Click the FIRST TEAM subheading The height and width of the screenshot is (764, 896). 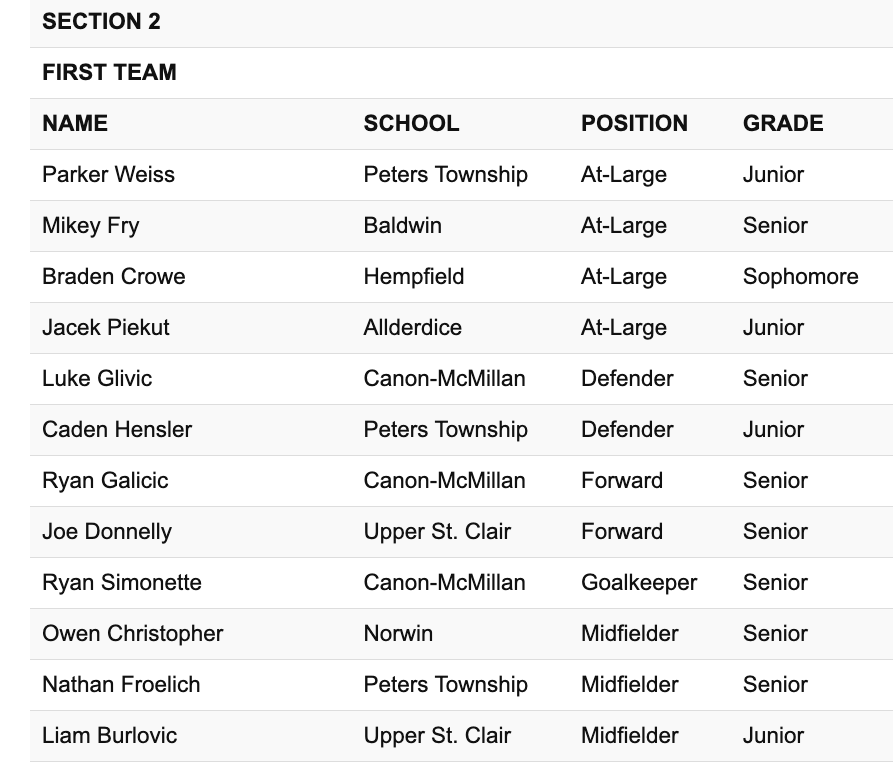(x=109, y=72)
